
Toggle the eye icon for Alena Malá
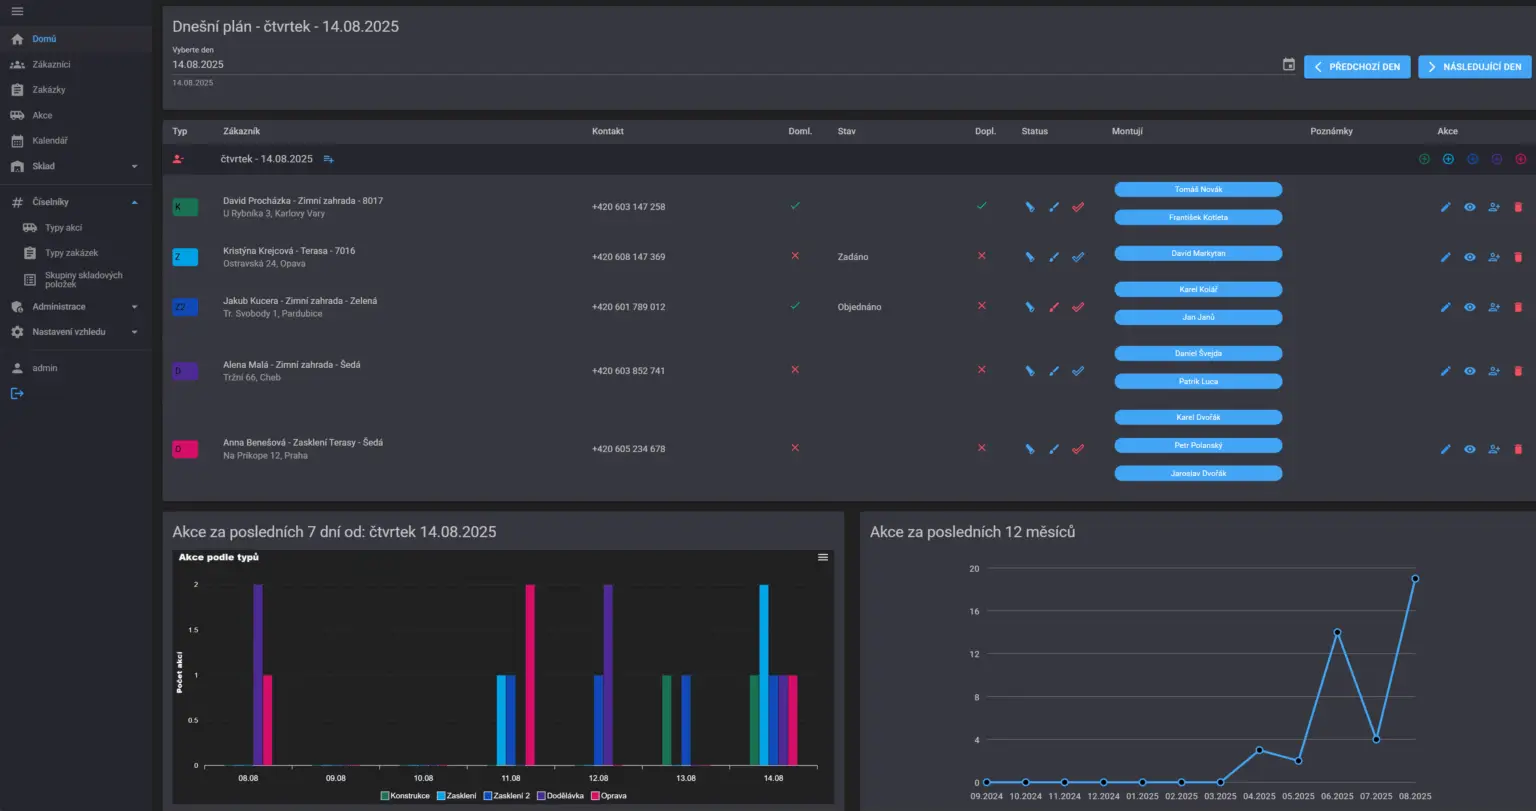(1470, 371)
